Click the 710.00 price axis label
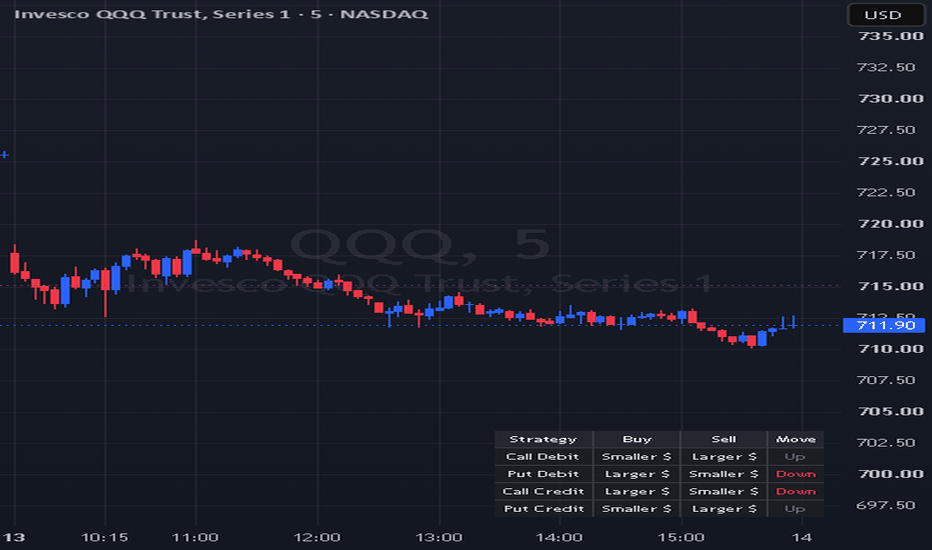This screenshot has width=932, height=550. tap(890, 348)
